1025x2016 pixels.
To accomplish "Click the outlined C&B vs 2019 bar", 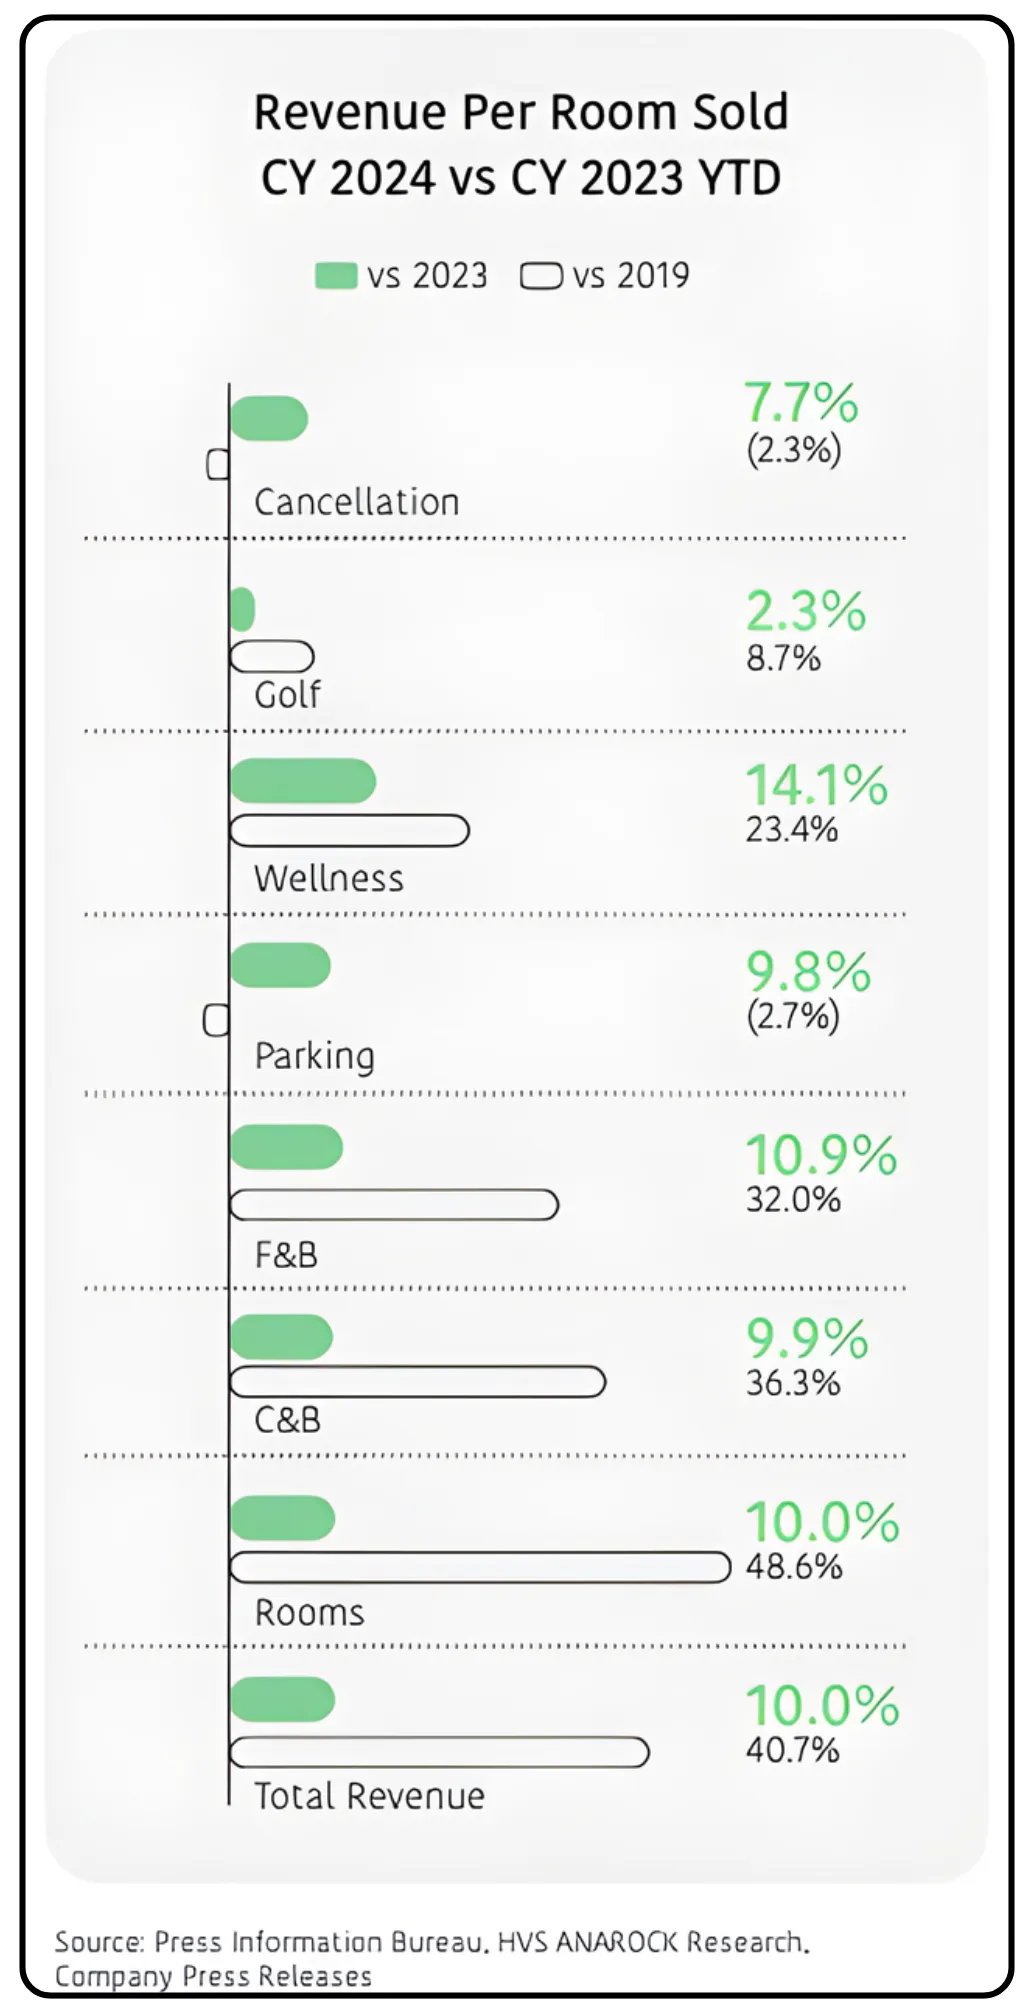I will tap(418, 1382).
